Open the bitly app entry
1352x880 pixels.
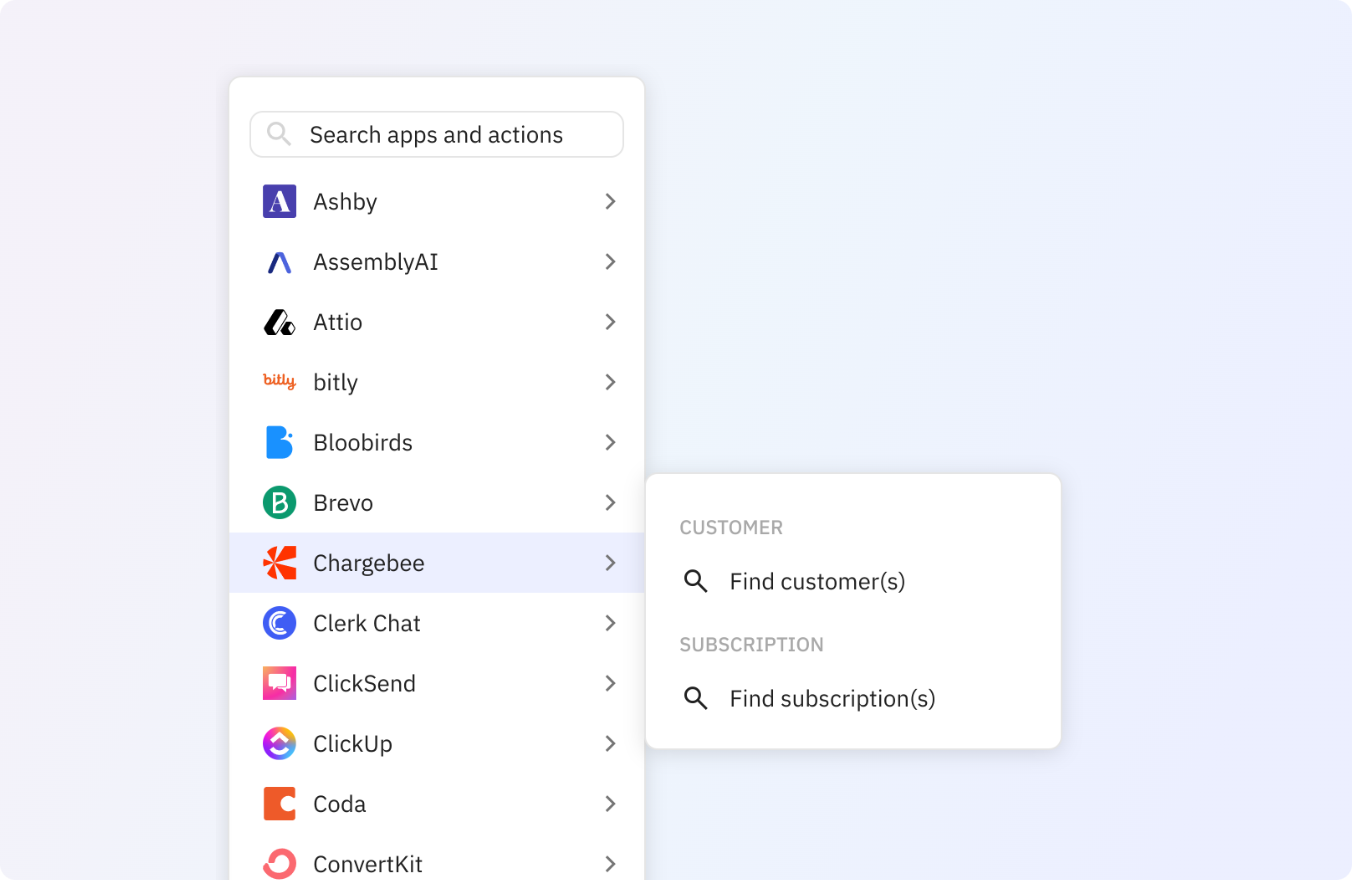(x=436, y=382)
